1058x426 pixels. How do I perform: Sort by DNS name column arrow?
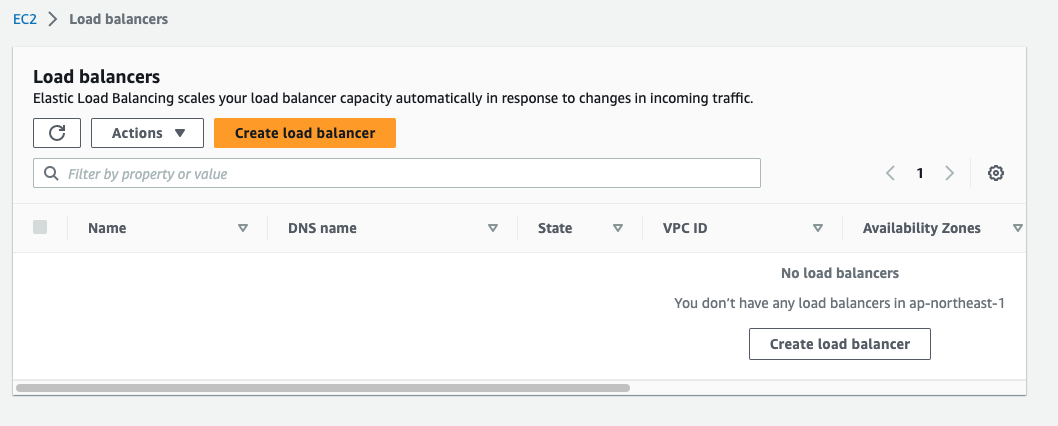point(493,228)
